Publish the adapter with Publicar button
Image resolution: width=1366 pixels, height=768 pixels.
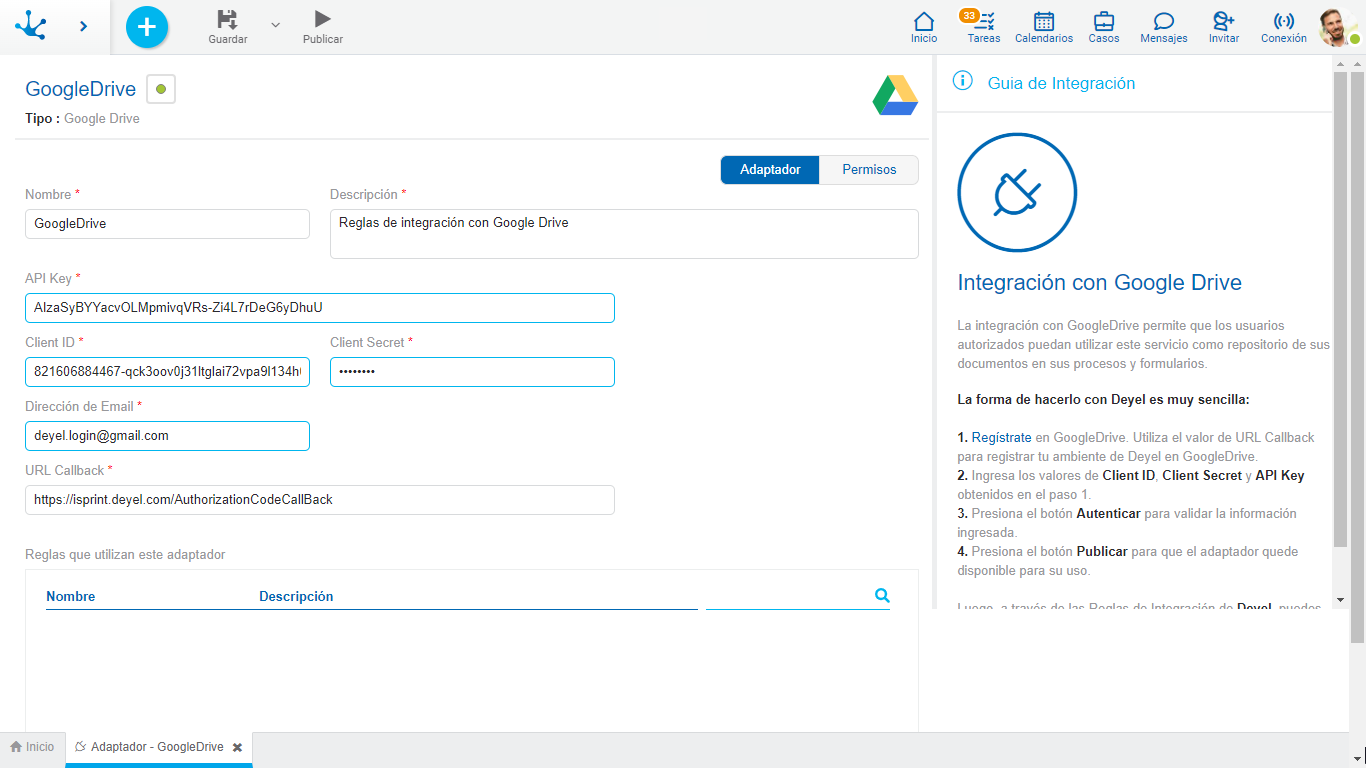click(x=322, y=26)
